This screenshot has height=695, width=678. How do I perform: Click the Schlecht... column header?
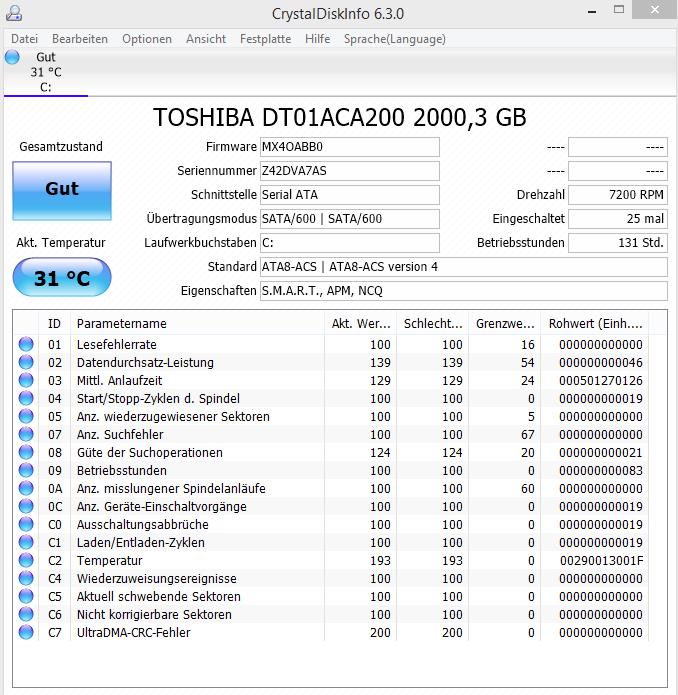pos(433,324)
